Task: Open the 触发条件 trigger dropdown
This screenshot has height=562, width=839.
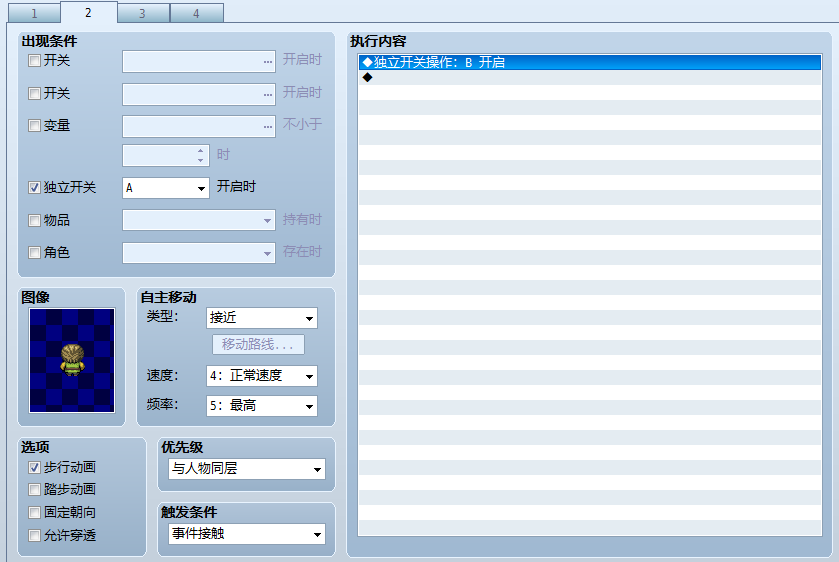Action: tap(247, 534)
